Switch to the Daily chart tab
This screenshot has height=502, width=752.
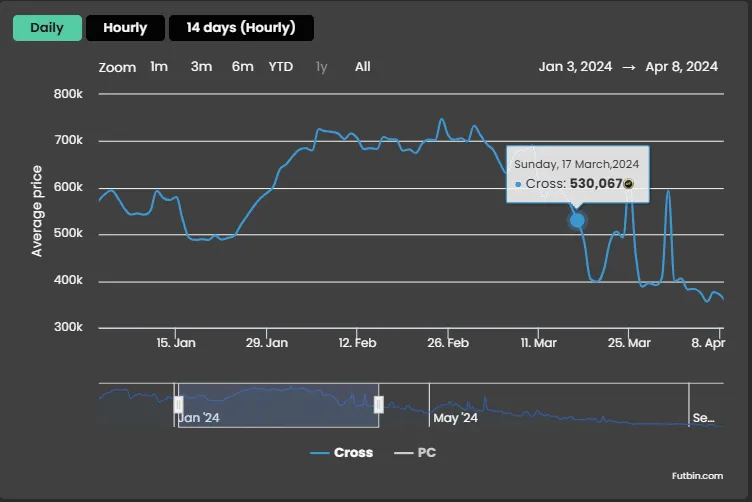point(47,28)
